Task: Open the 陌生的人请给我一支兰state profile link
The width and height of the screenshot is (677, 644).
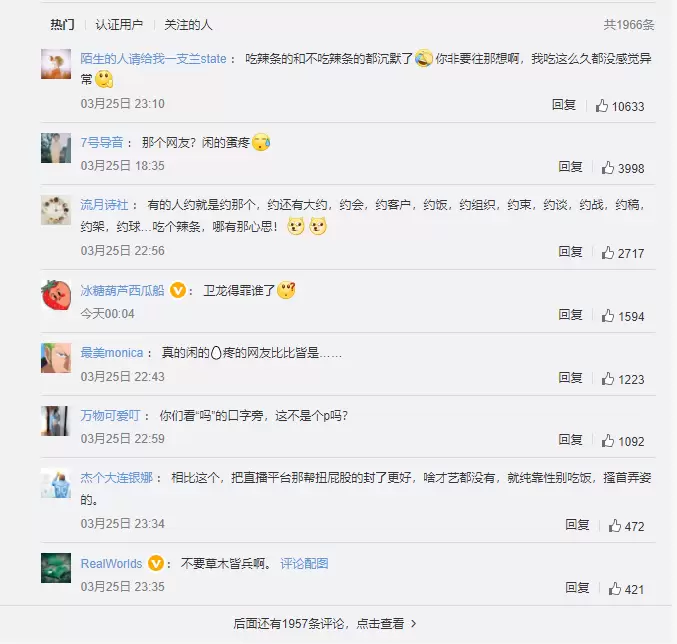Action: (153, 59)
